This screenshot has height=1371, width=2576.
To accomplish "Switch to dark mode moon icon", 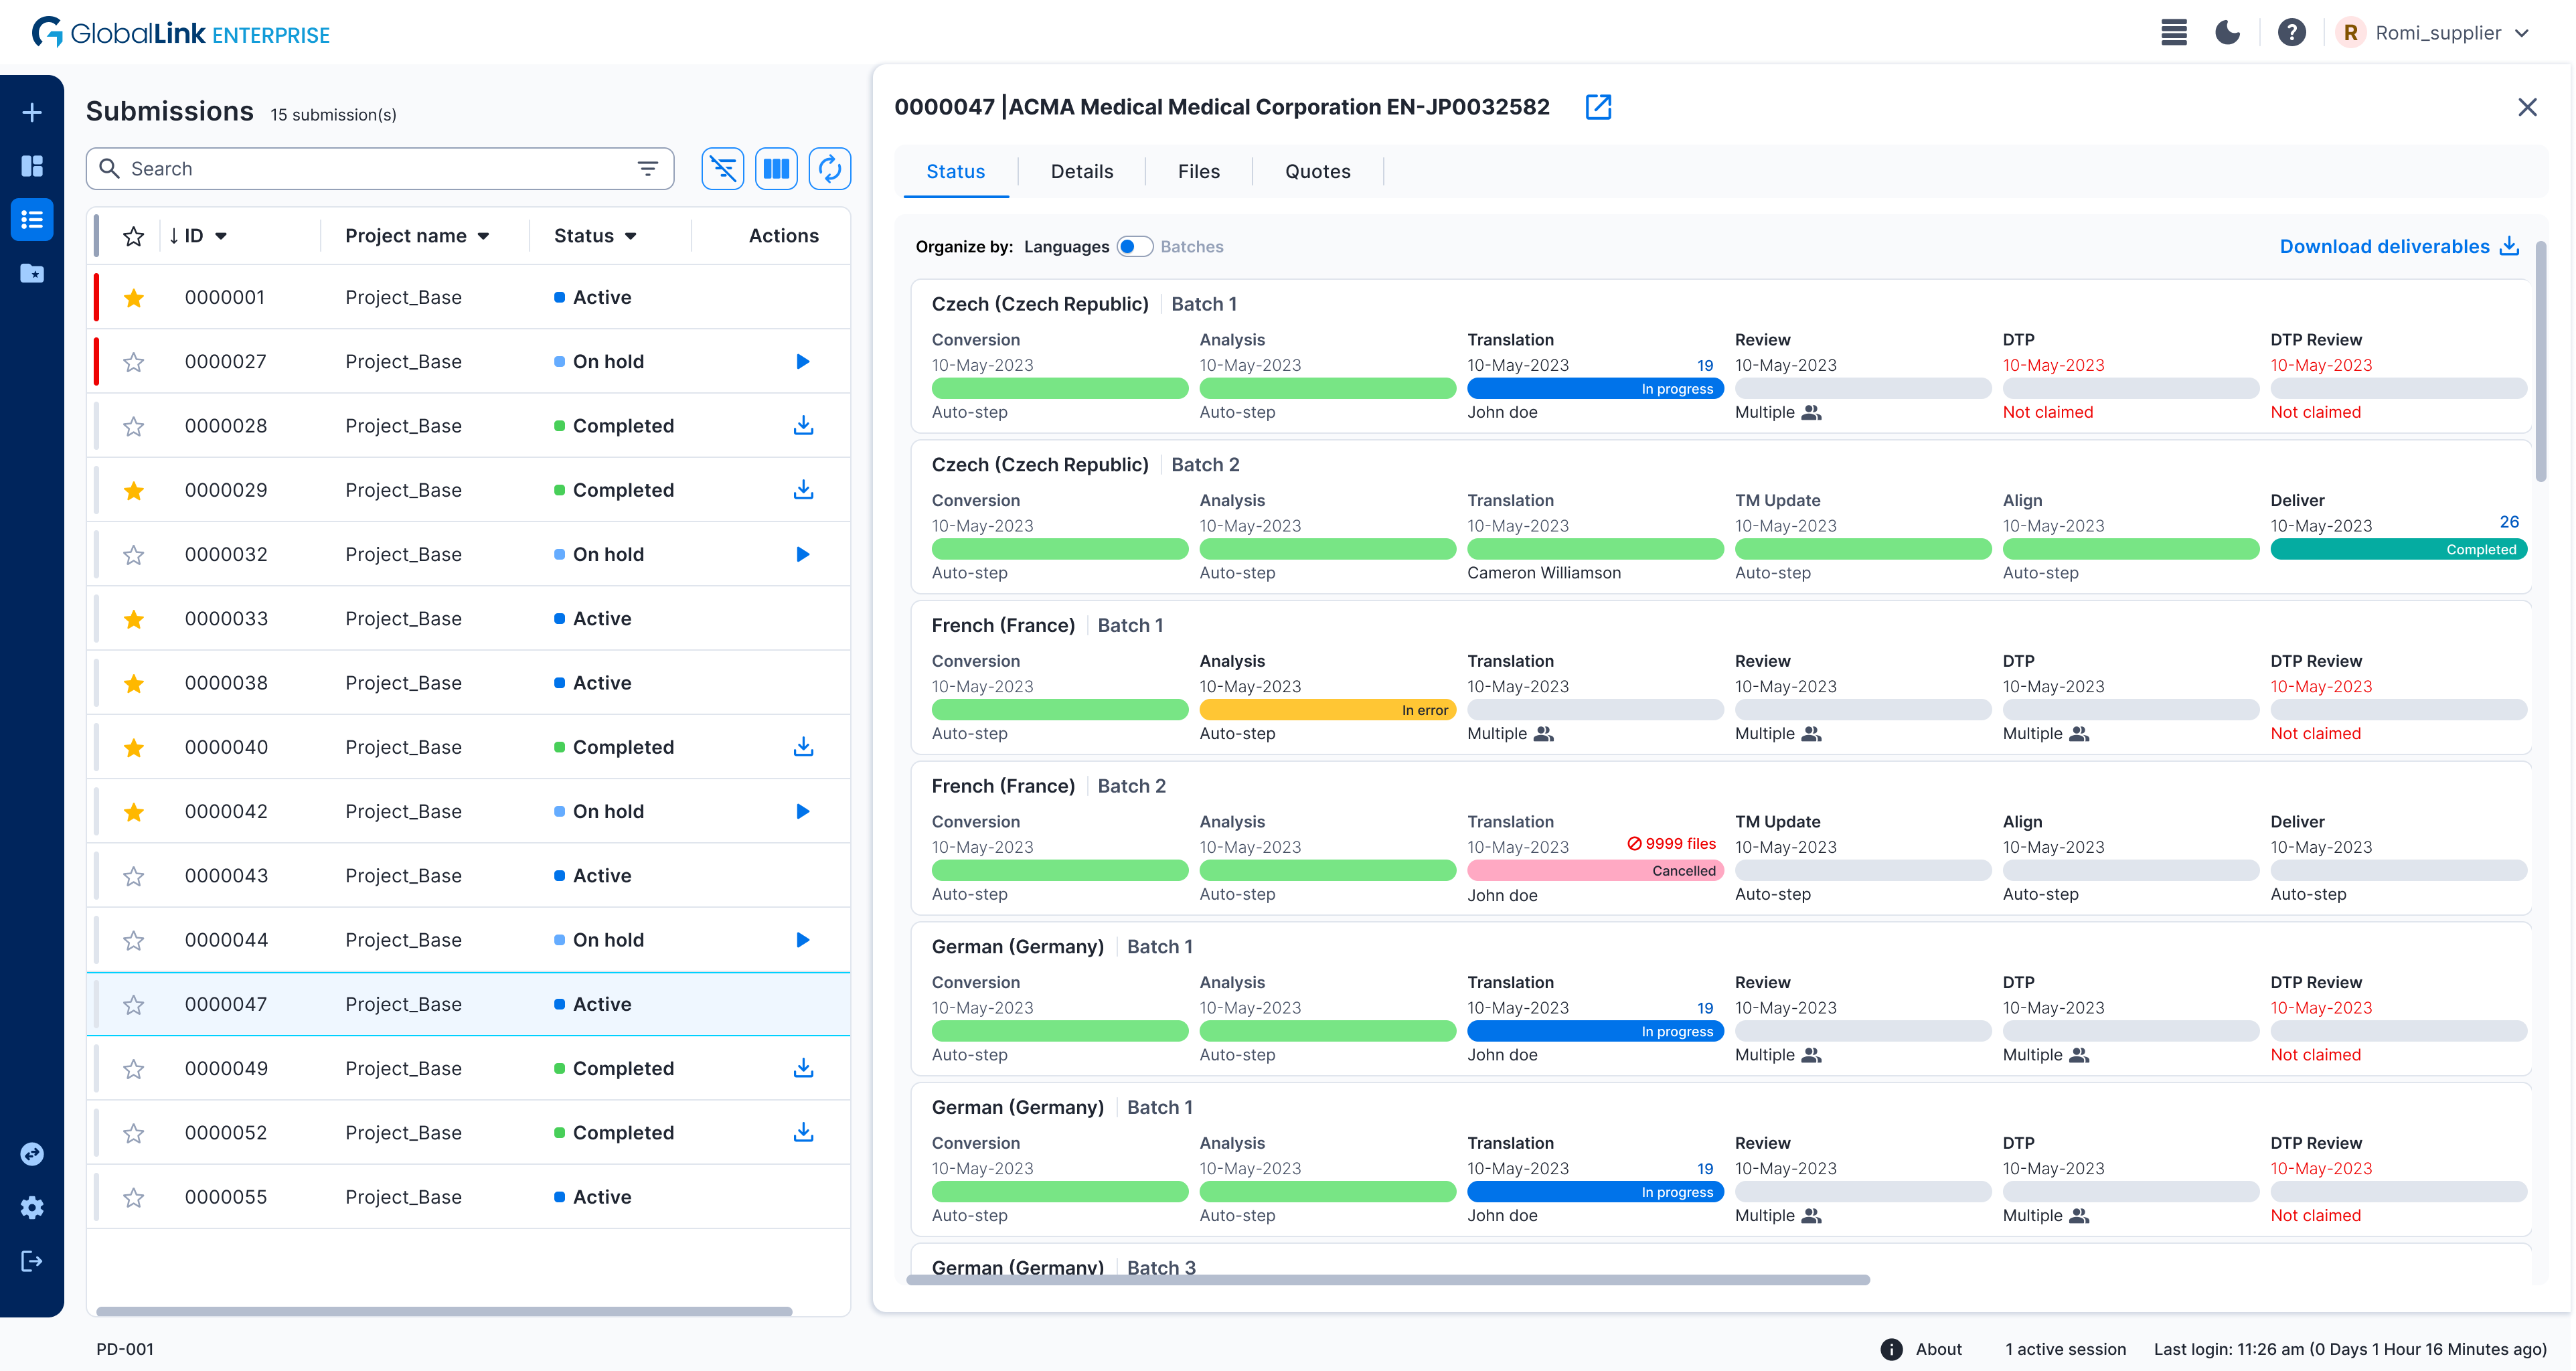I will click(2227, 33).
